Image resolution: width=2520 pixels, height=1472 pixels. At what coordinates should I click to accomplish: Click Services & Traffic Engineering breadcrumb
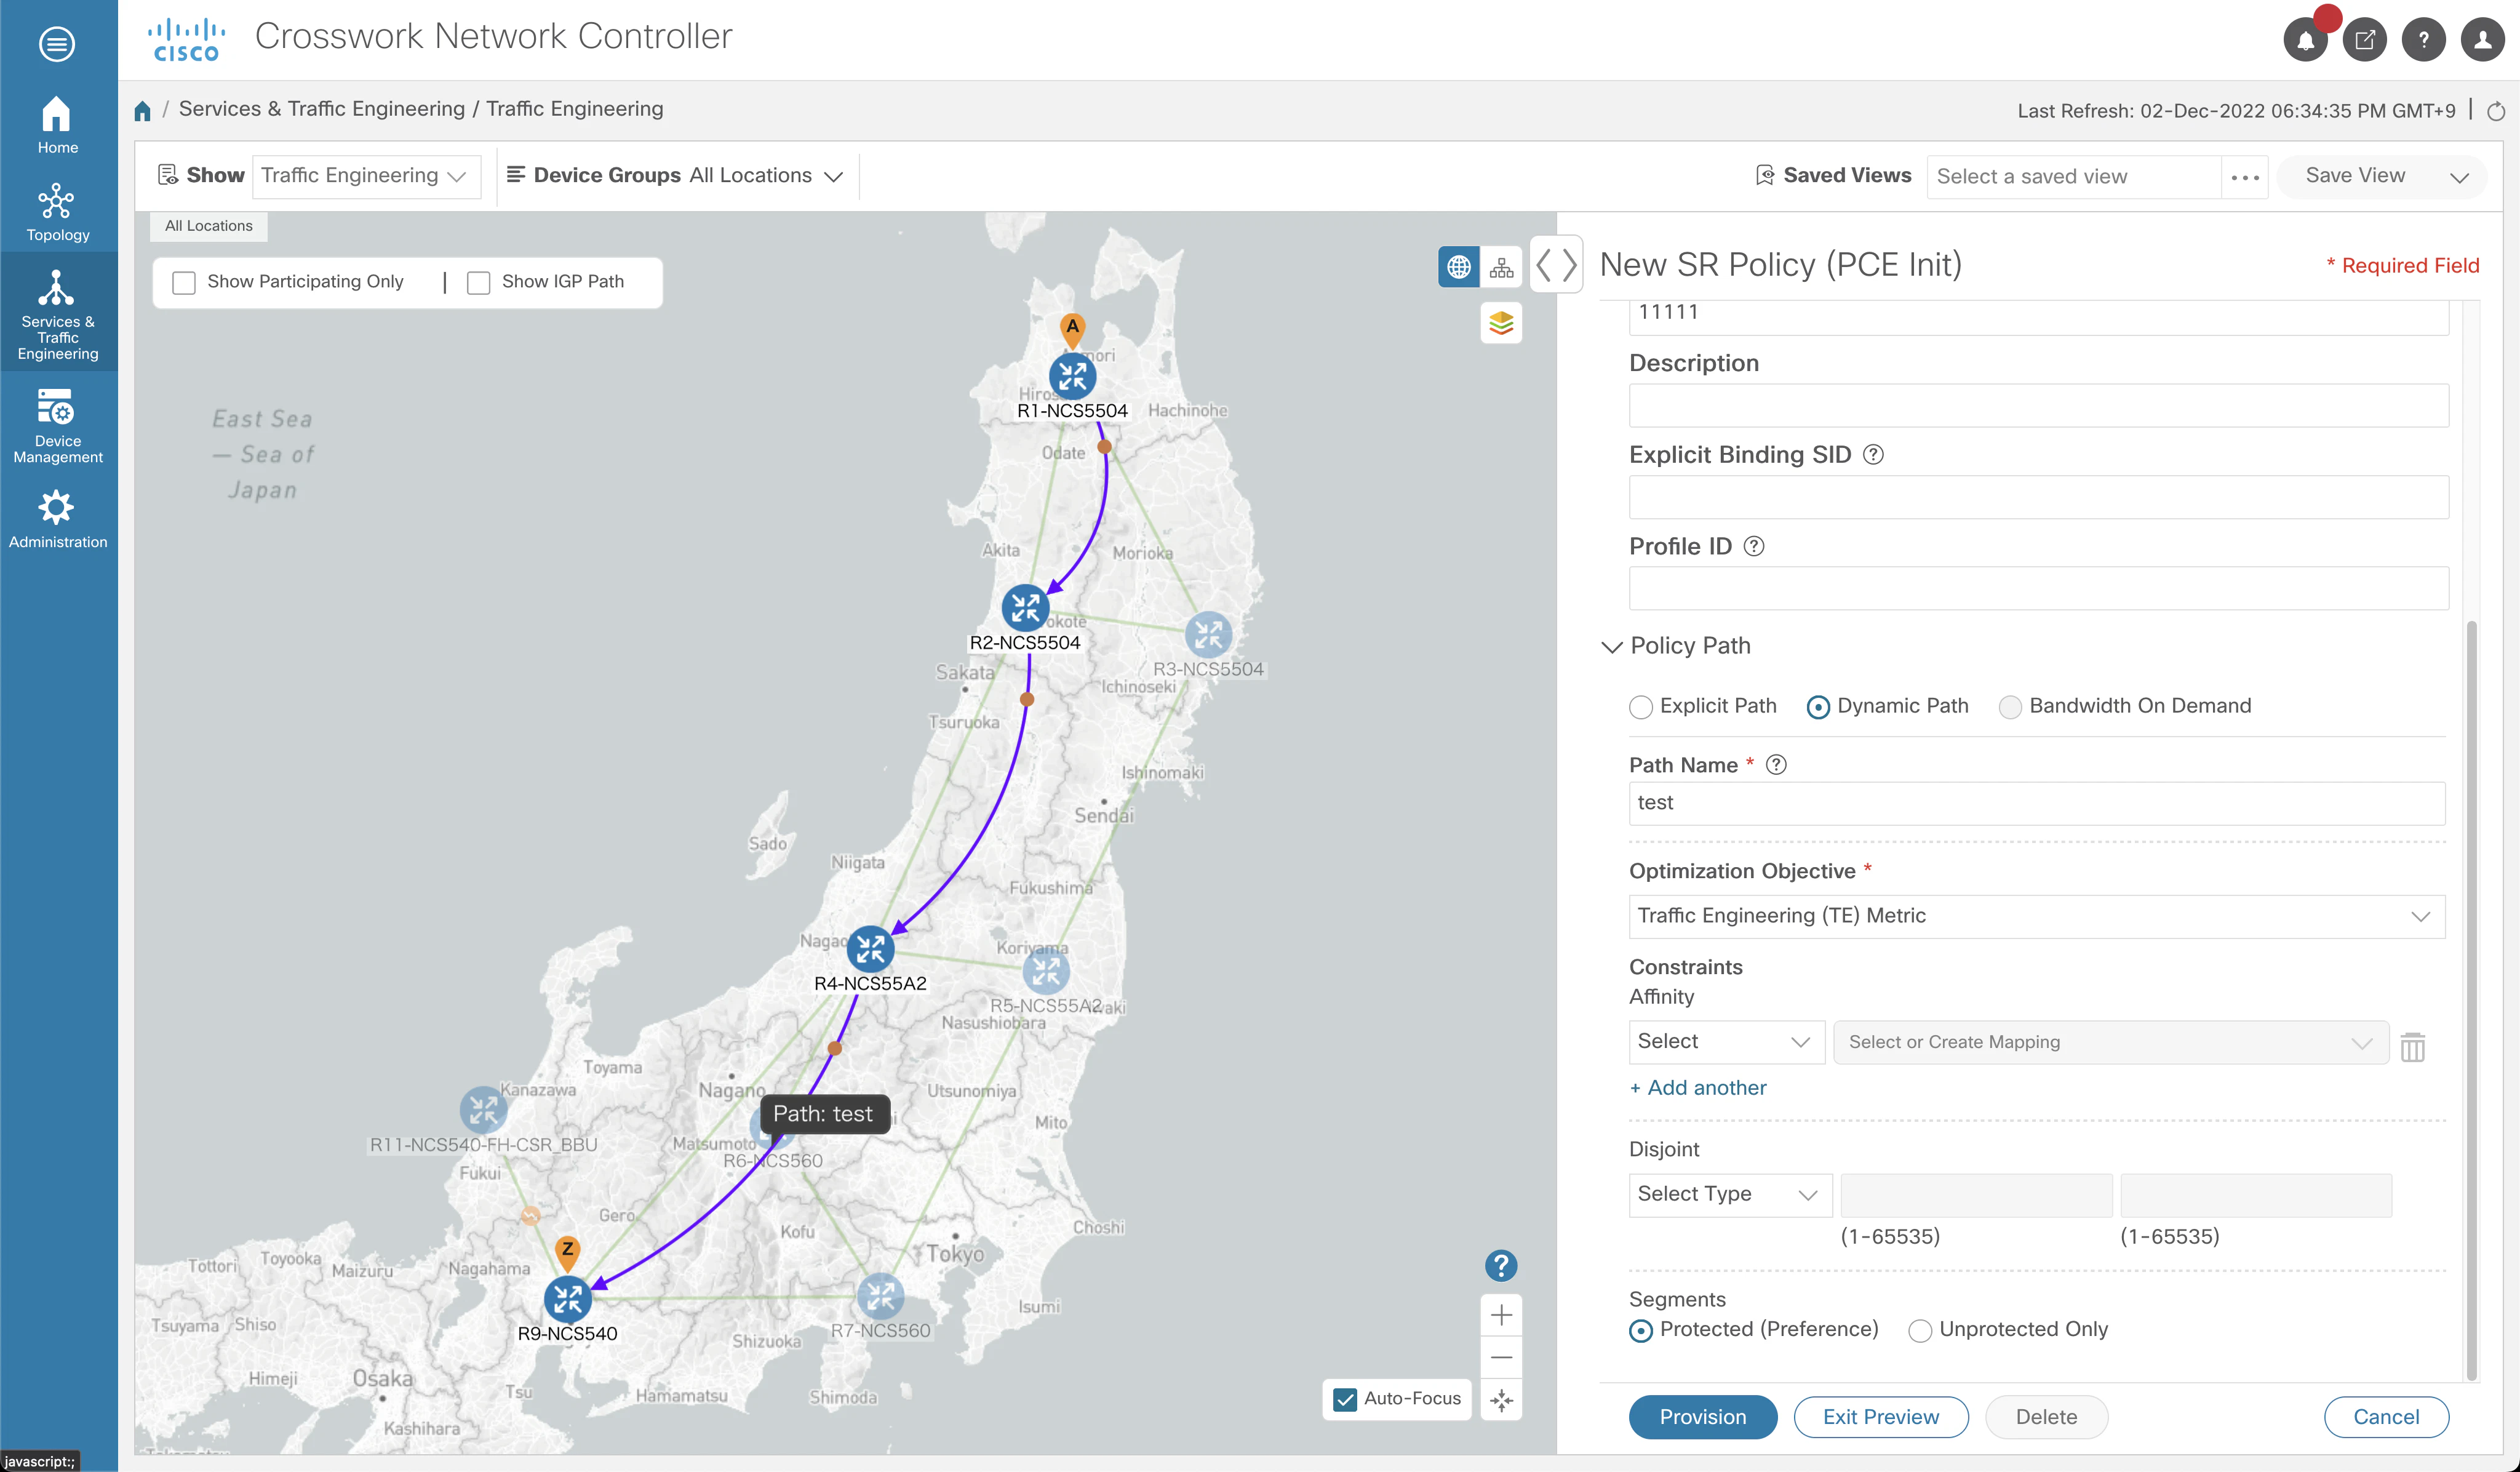(x=321, y=108)
